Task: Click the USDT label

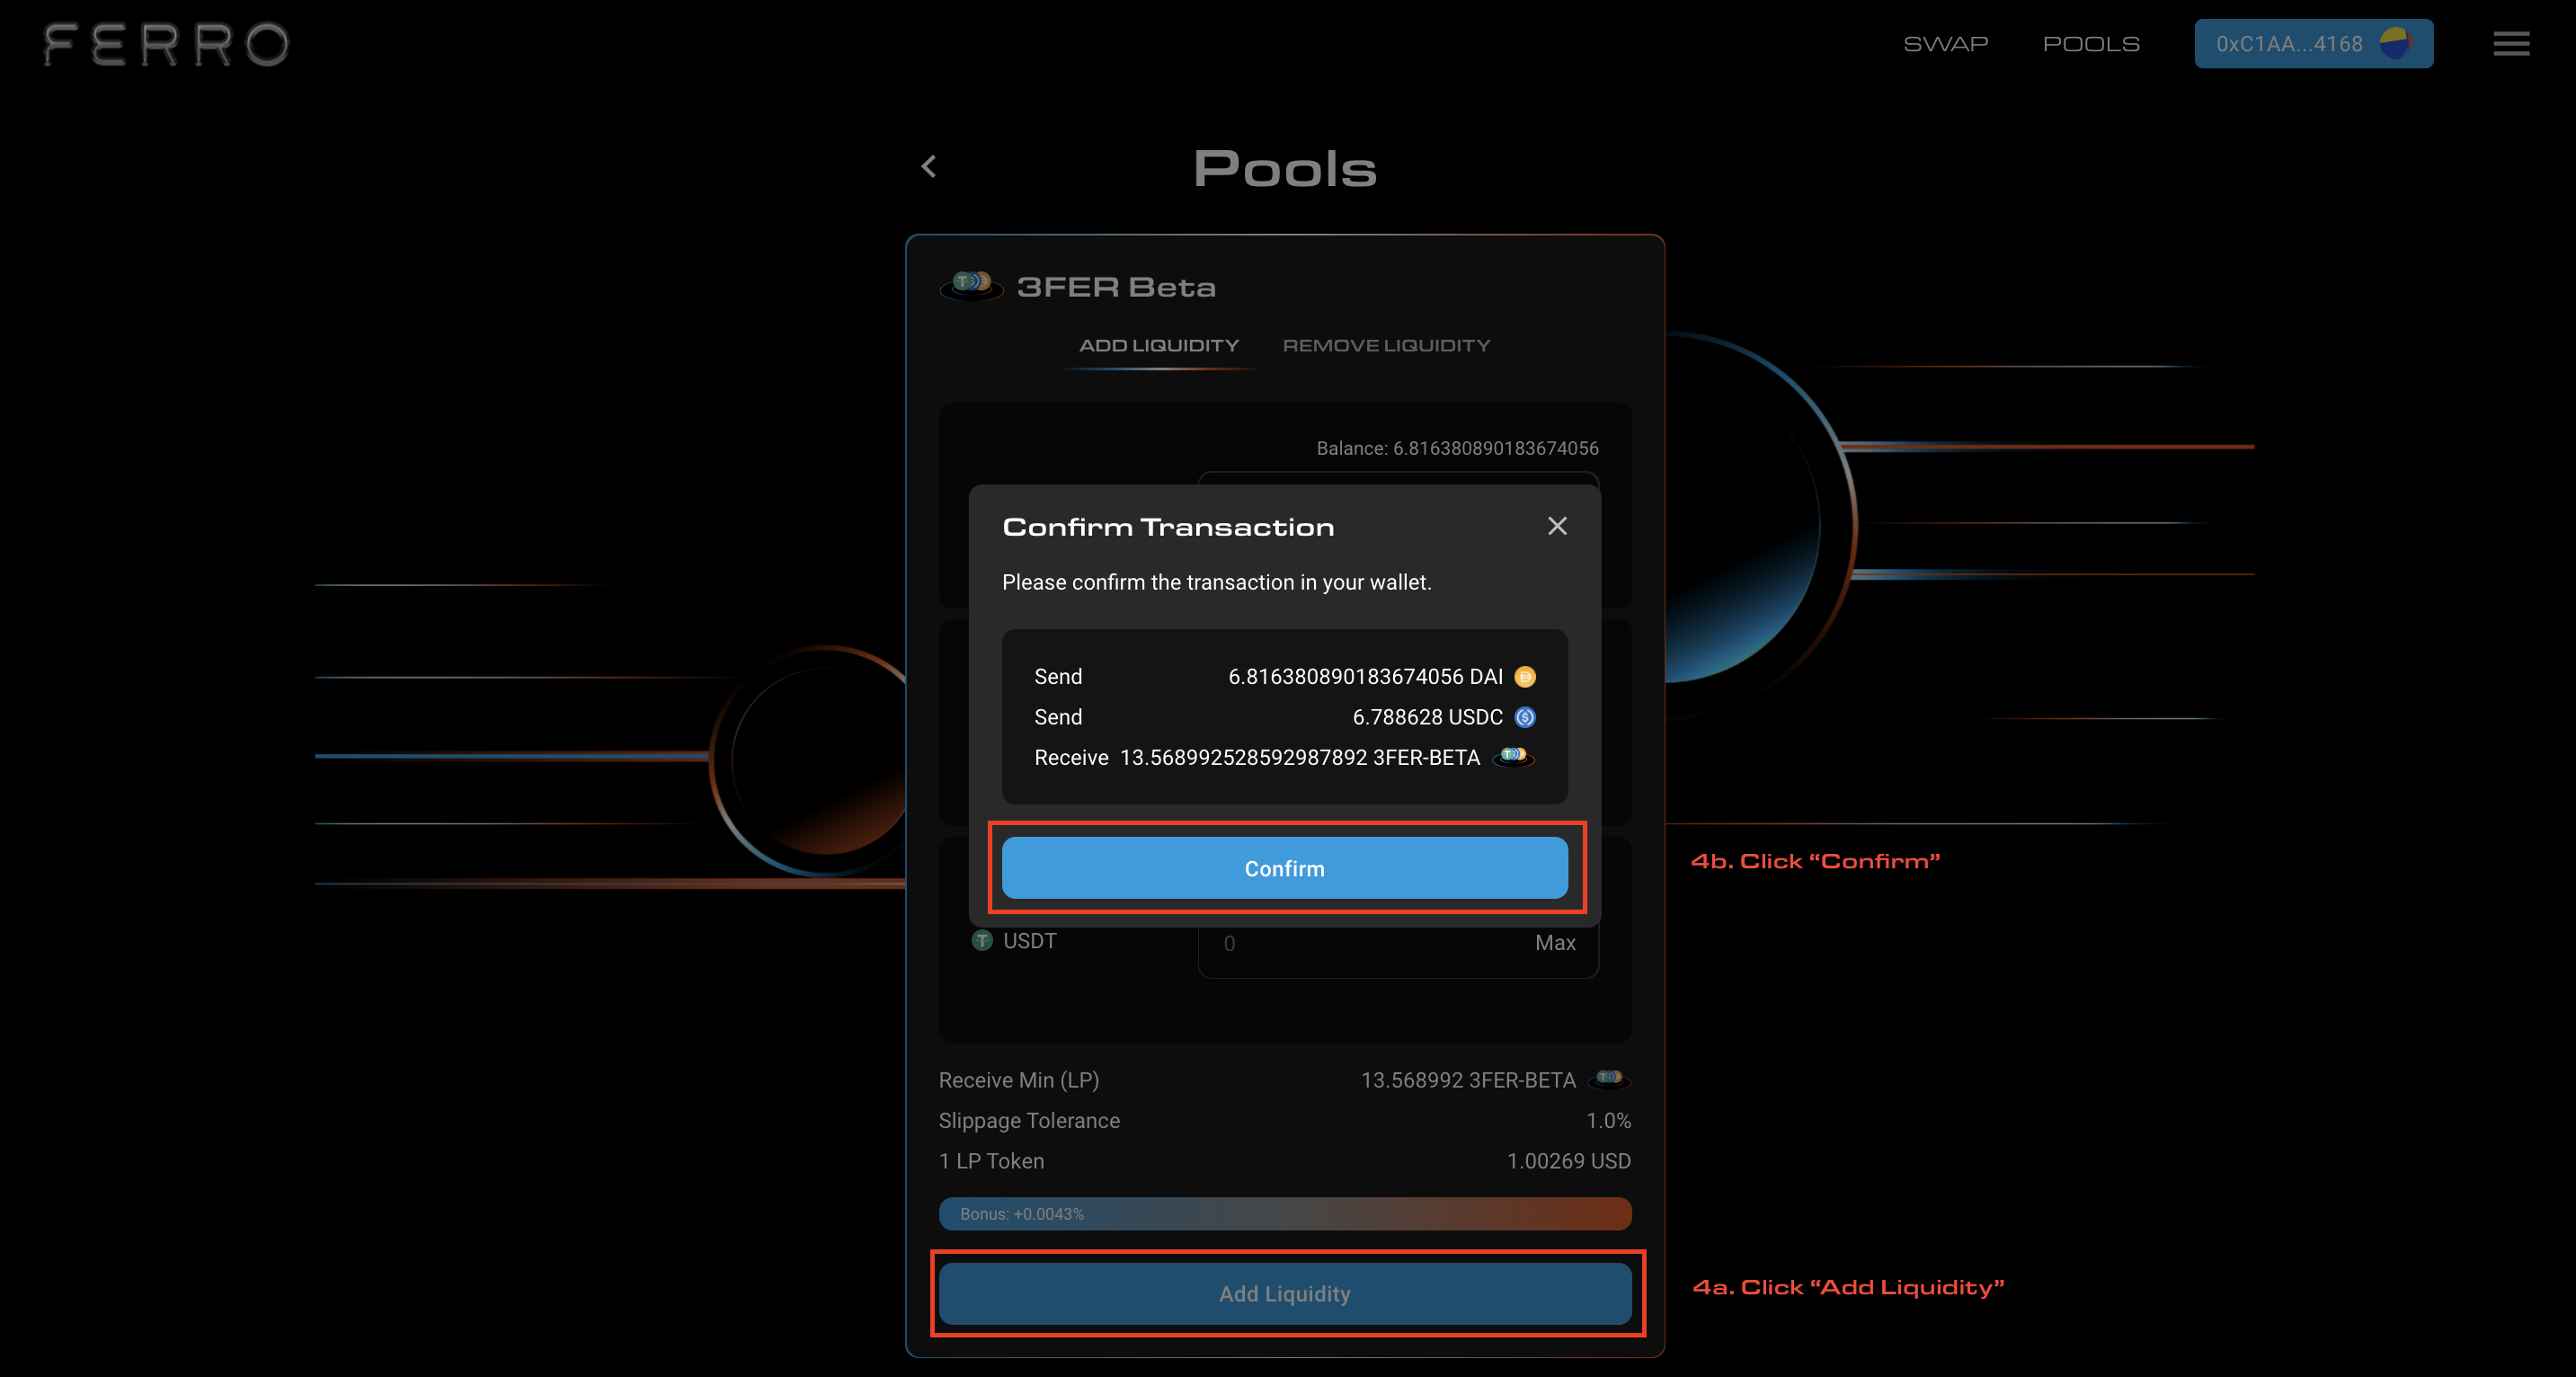Action: click(x=1029, y=941)
